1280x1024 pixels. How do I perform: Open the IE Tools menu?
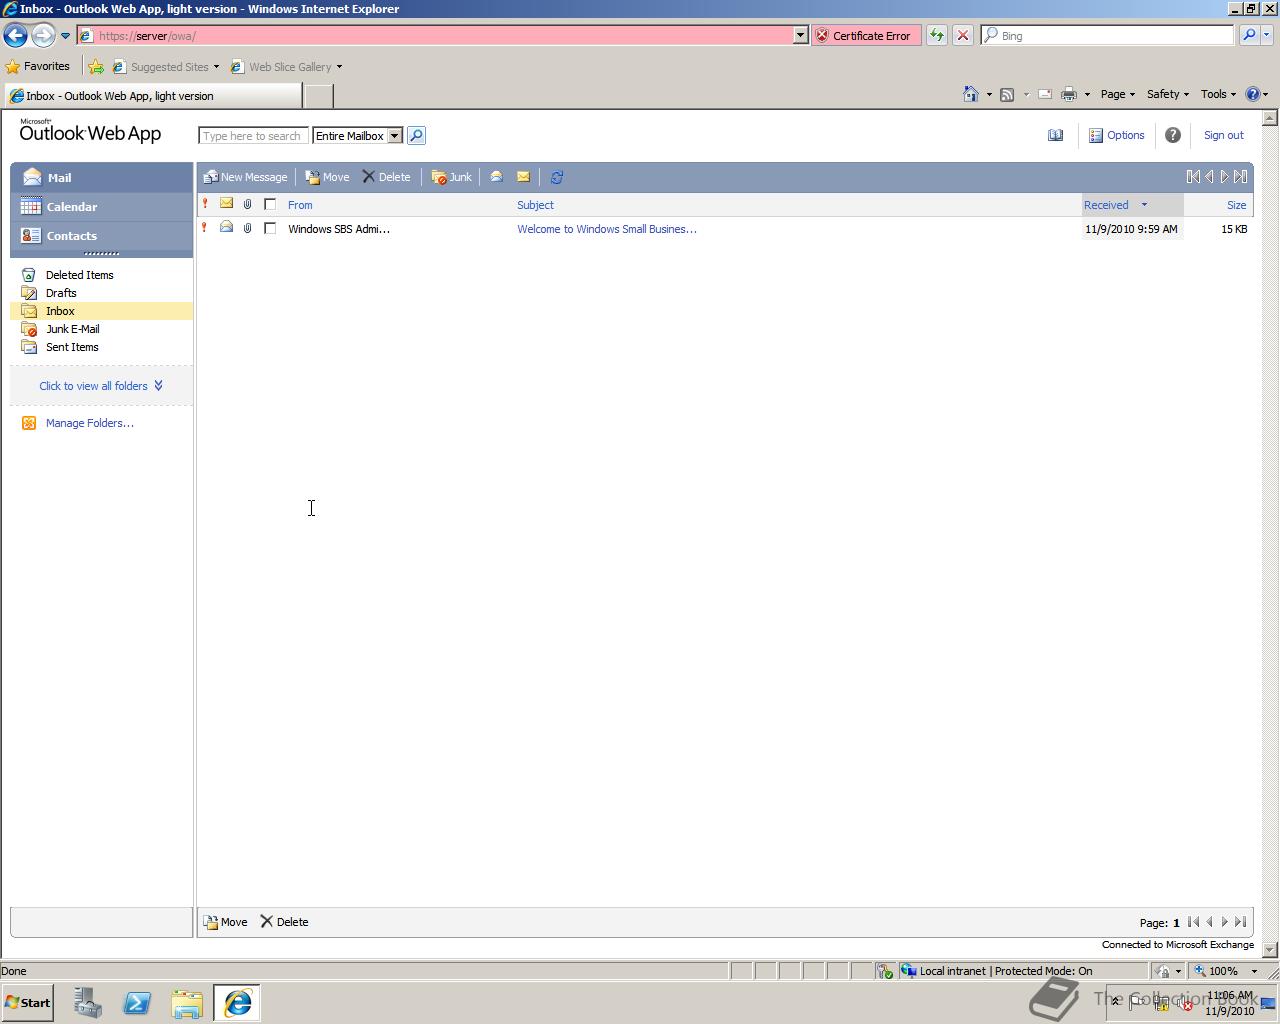pyautogui.click(x=1218, y=94)
